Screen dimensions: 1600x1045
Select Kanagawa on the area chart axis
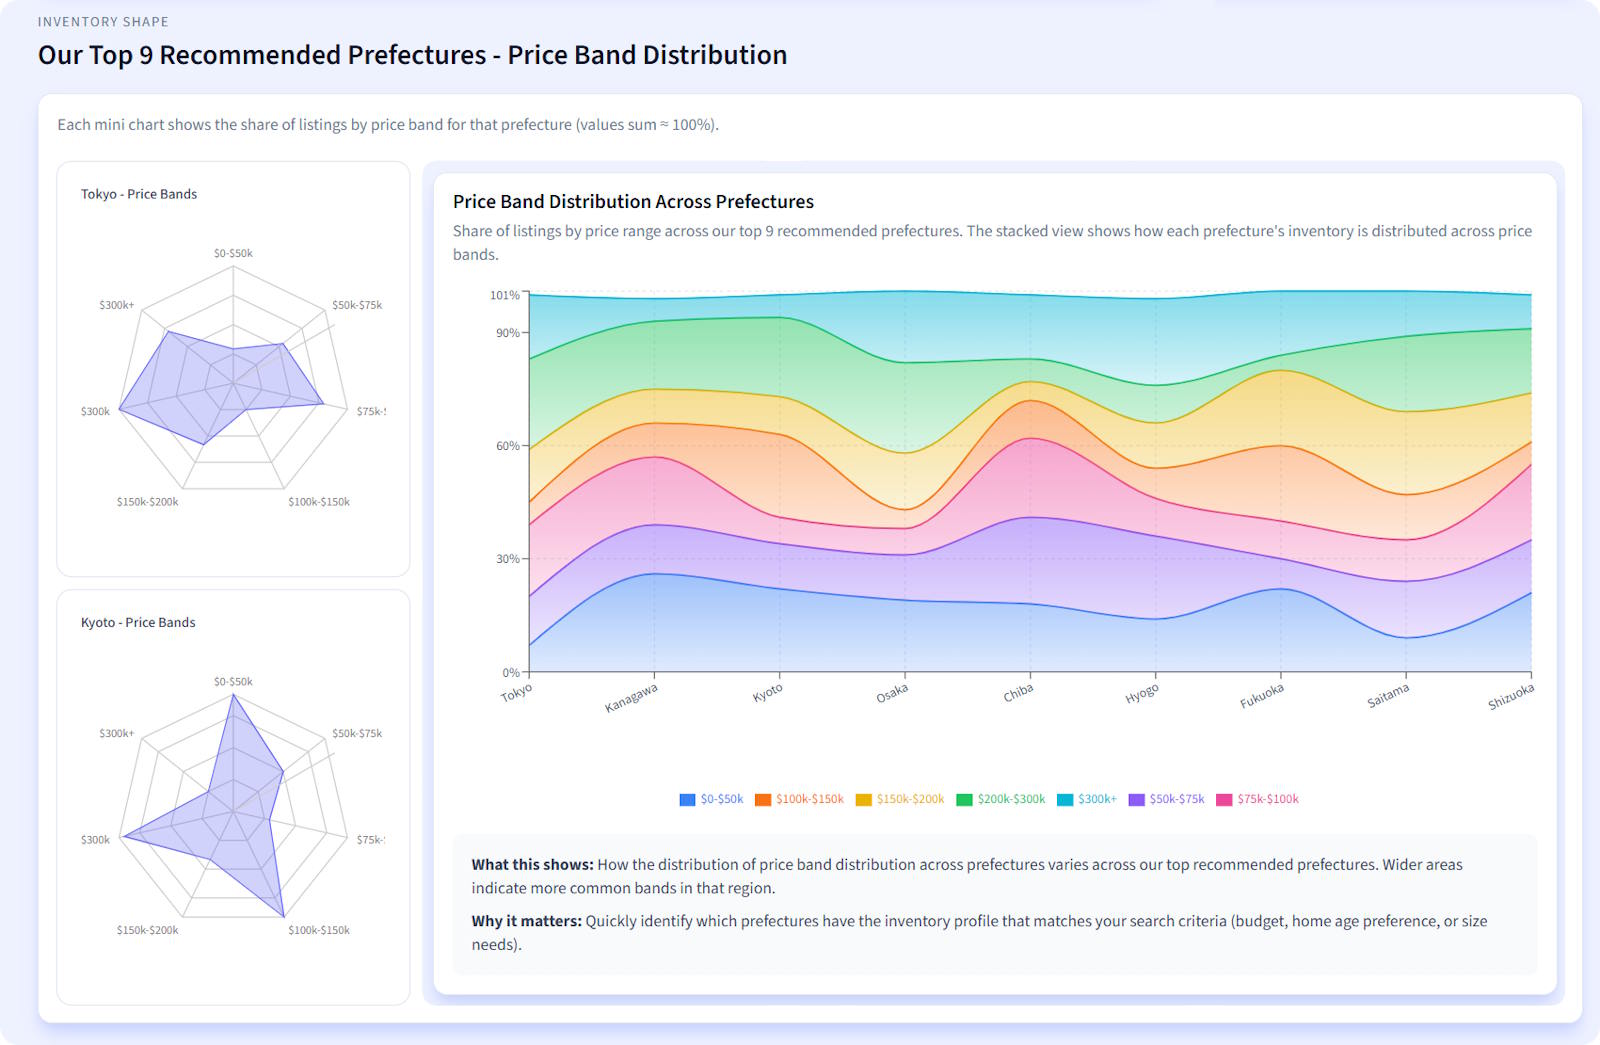[631, 698]
